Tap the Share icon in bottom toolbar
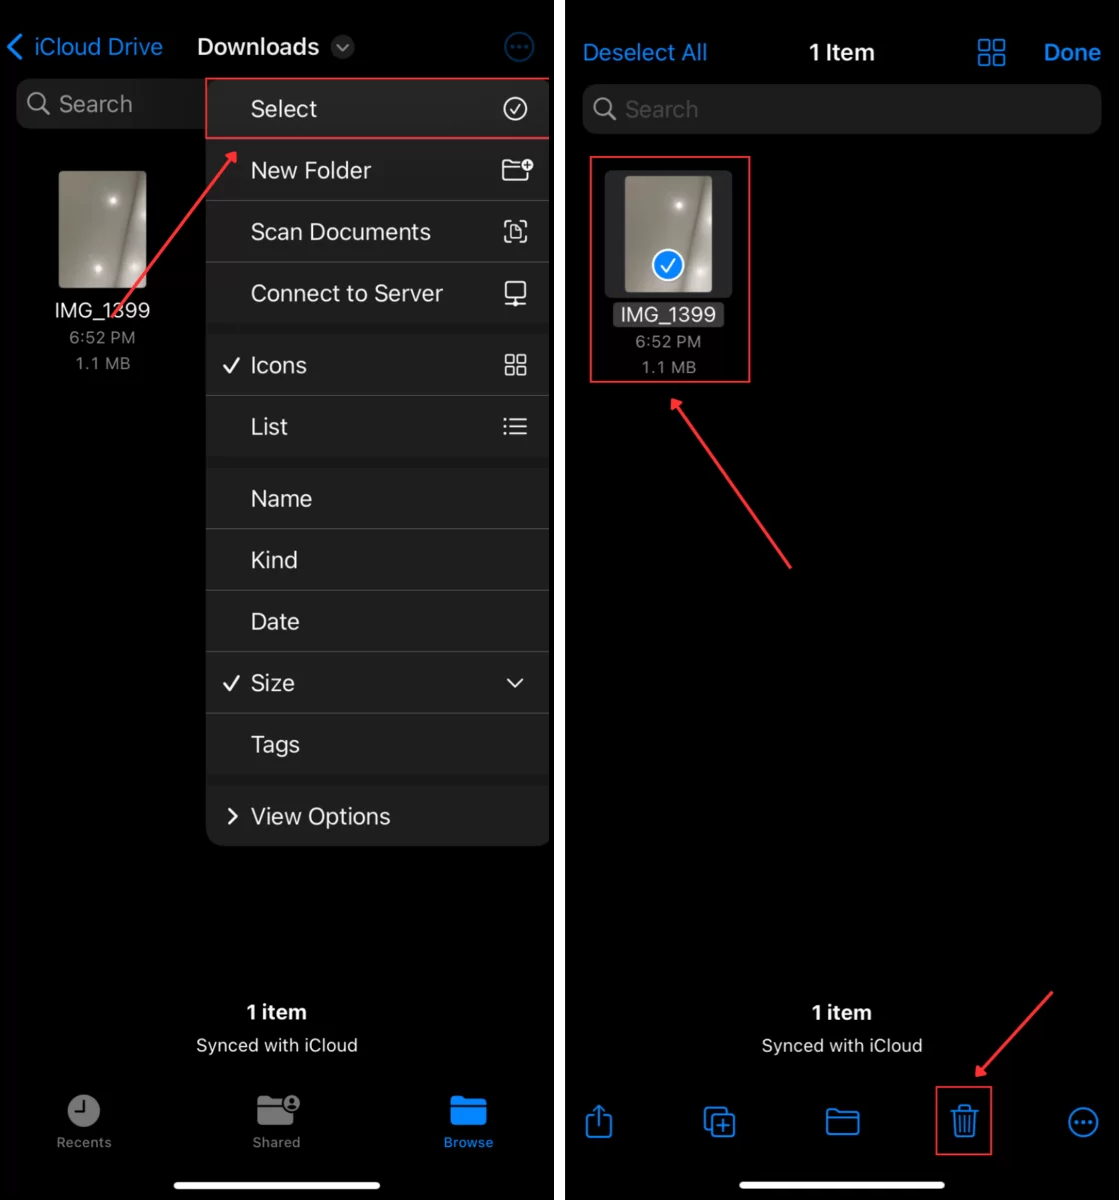The height and width of the screenshot is (1200, 1119). 598,1121
